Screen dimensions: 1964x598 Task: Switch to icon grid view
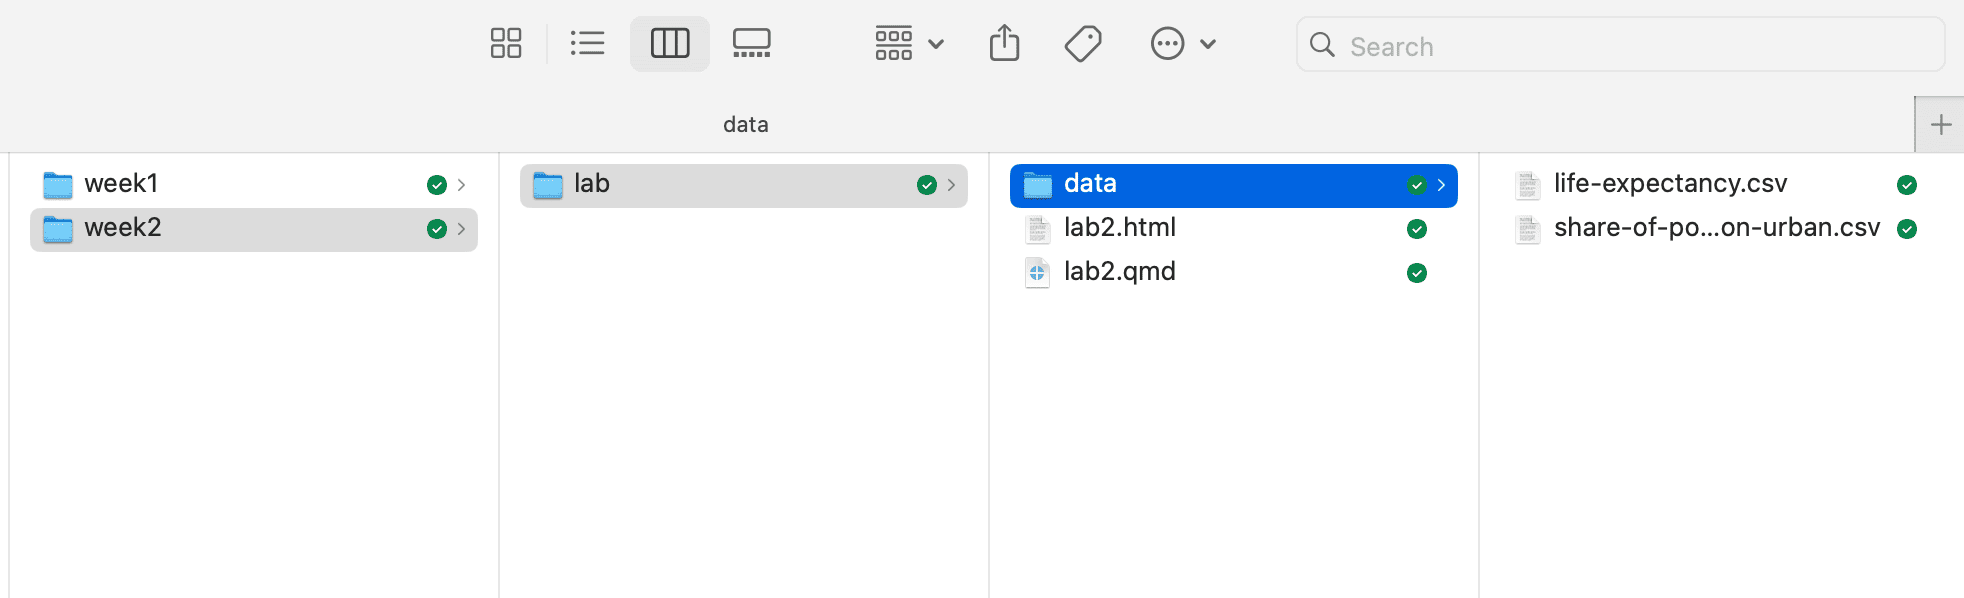(506, 43)
